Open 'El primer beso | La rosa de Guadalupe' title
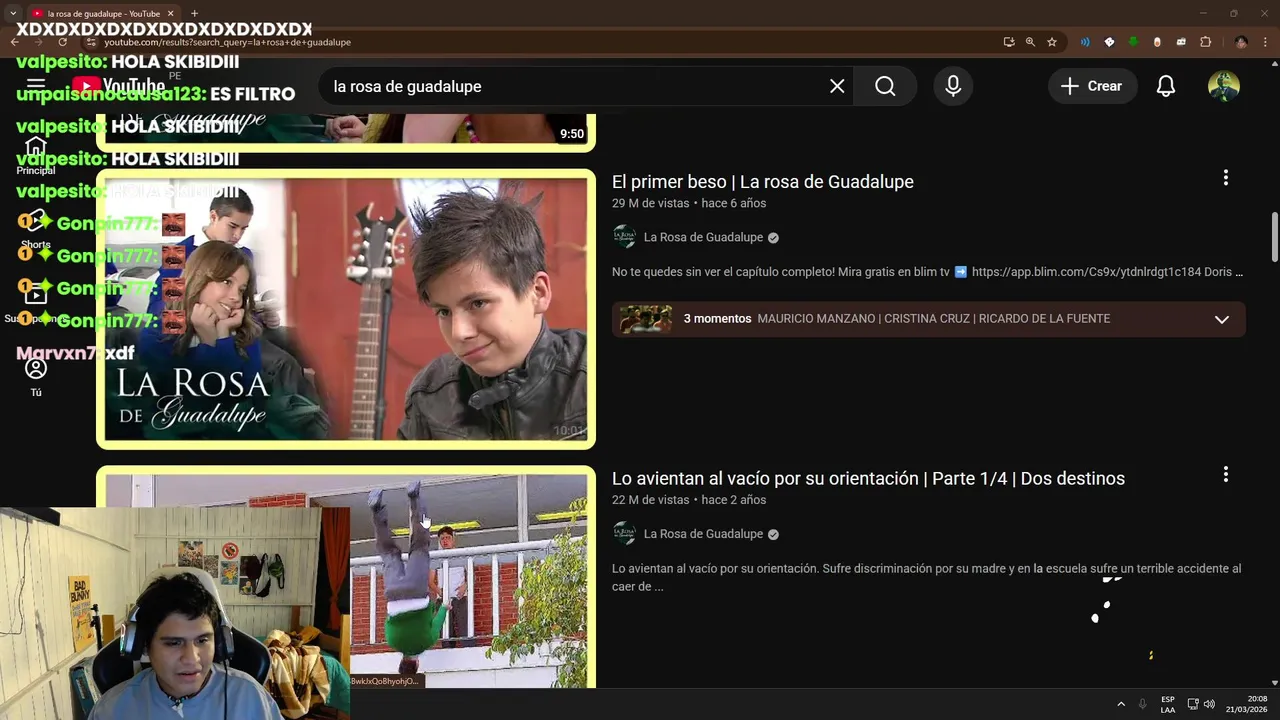Viewport: 1280px width, 720px height. click(762, 182)
